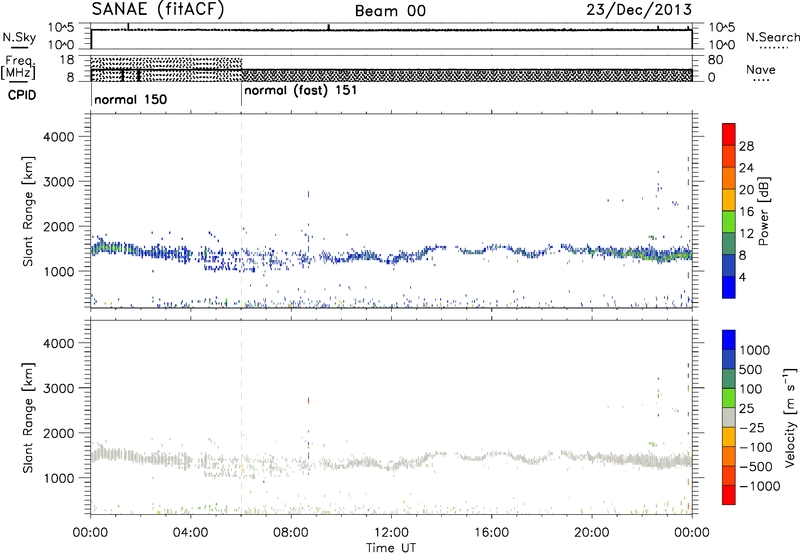
Task: Select the -1000 tick on the velocity colorbar
Action: click(760, 486)
